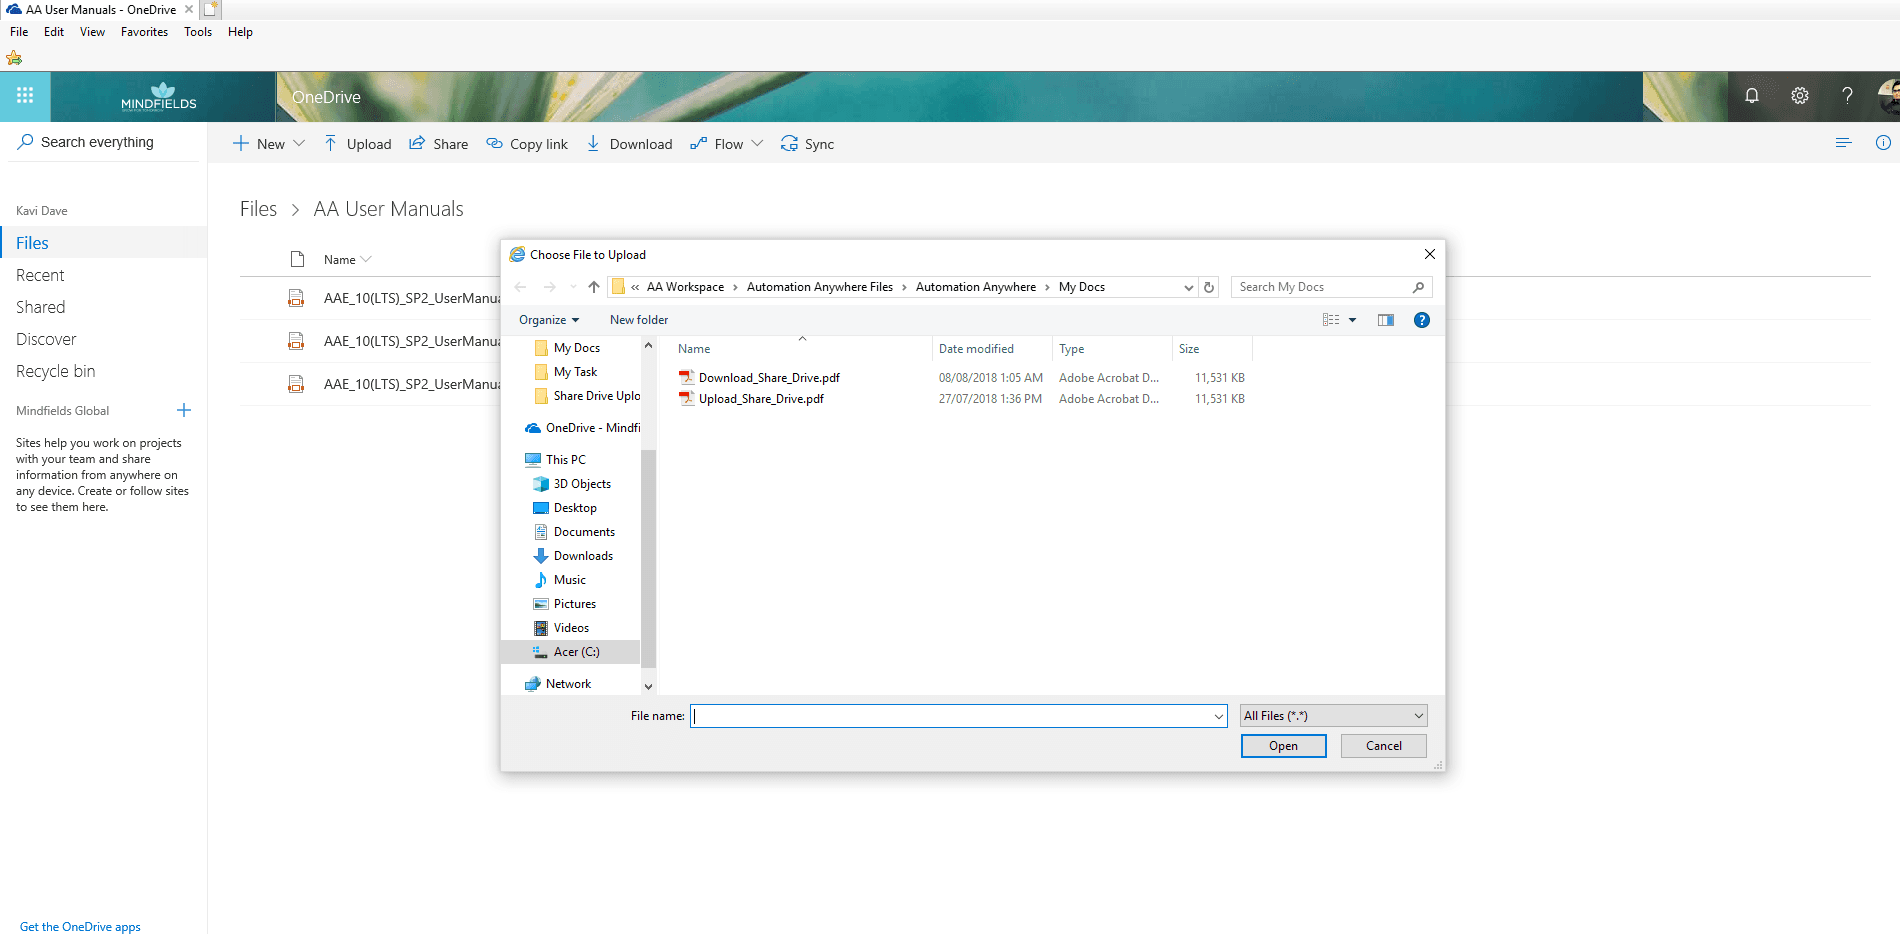
Task: Open the Organize dropdown menu
Action: (x=549, y=320)
